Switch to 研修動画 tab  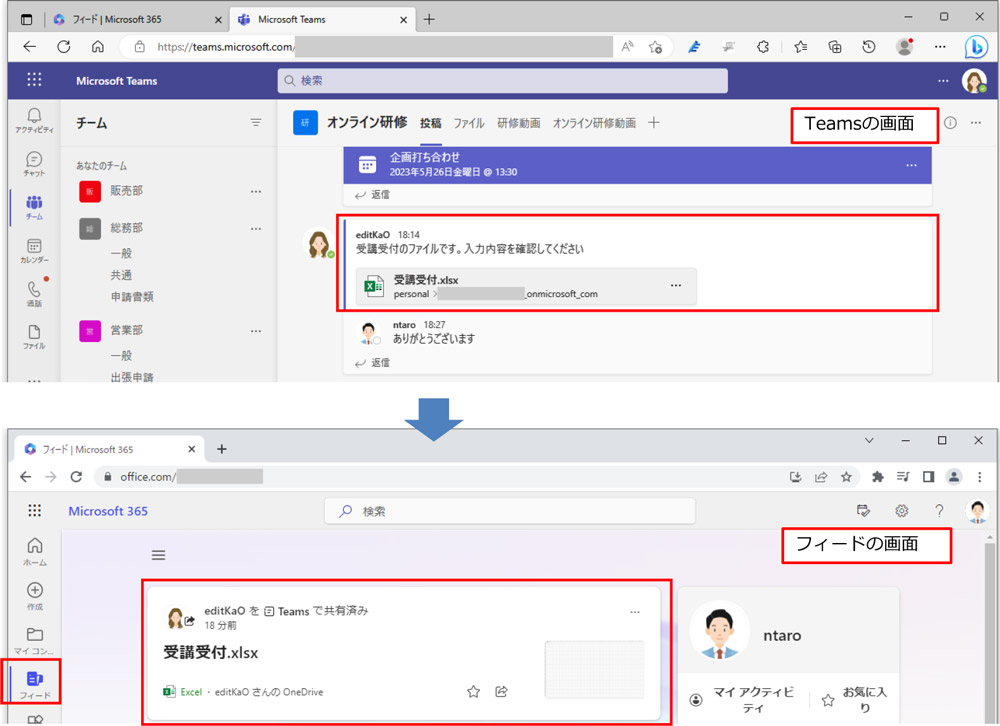coord(518,123)
